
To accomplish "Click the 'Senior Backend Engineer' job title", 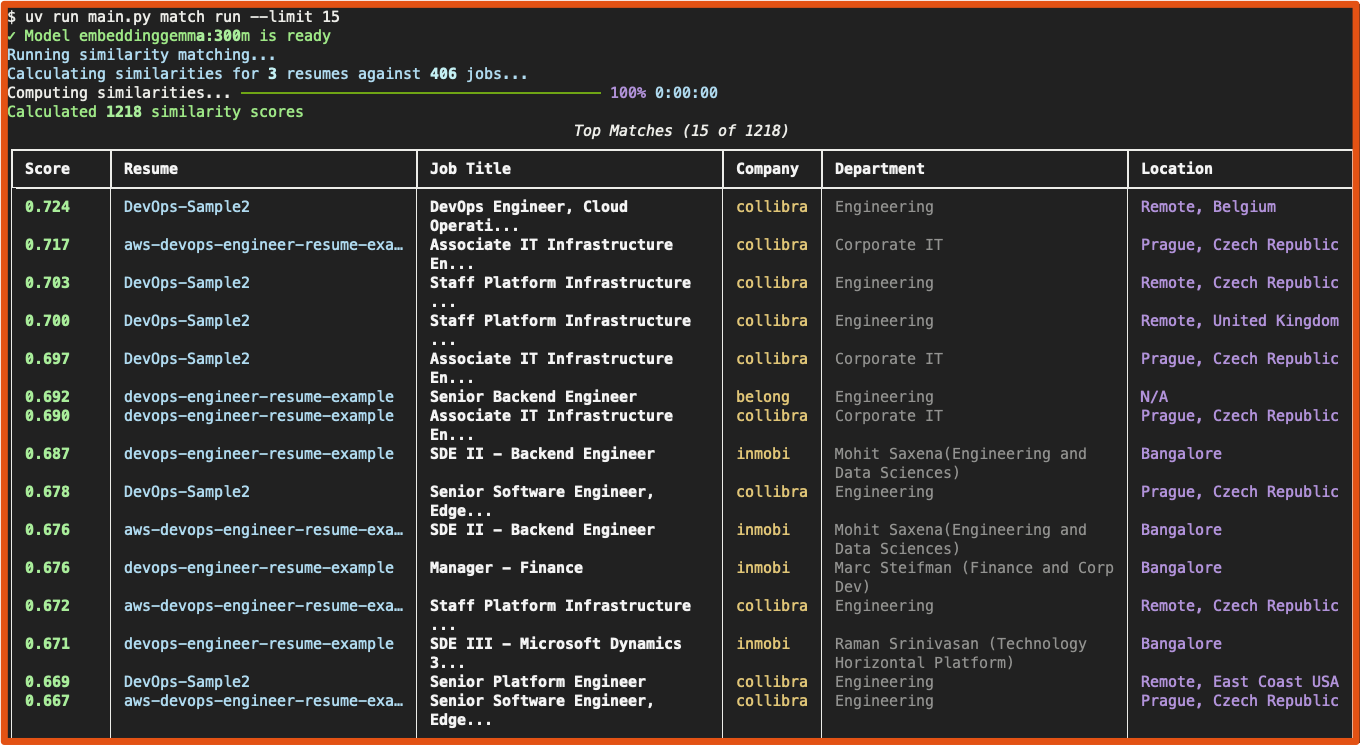I will coord(533,397).
